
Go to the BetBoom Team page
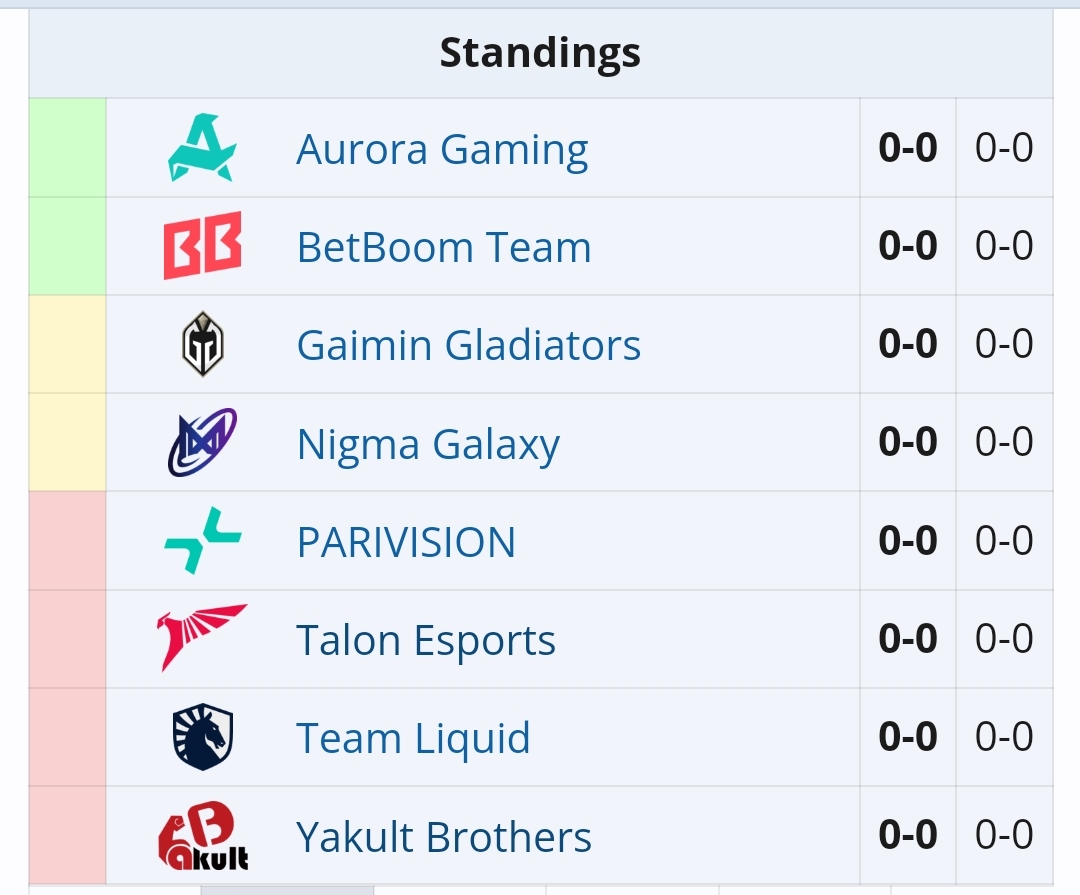tap(444, 247)
